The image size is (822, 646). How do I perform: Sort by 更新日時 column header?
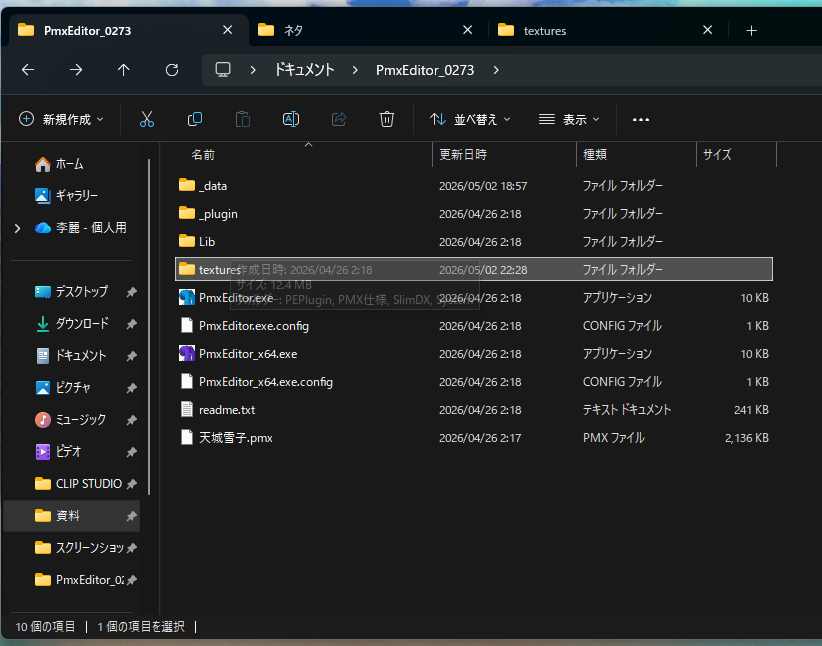(504, 155)
